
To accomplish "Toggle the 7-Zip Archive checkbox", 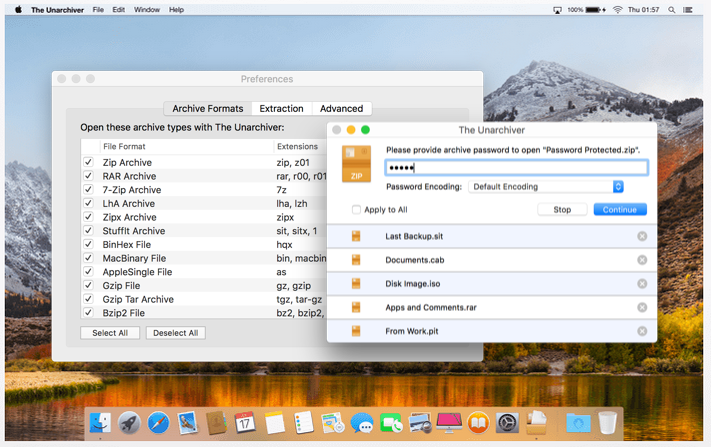I will 88,189.
